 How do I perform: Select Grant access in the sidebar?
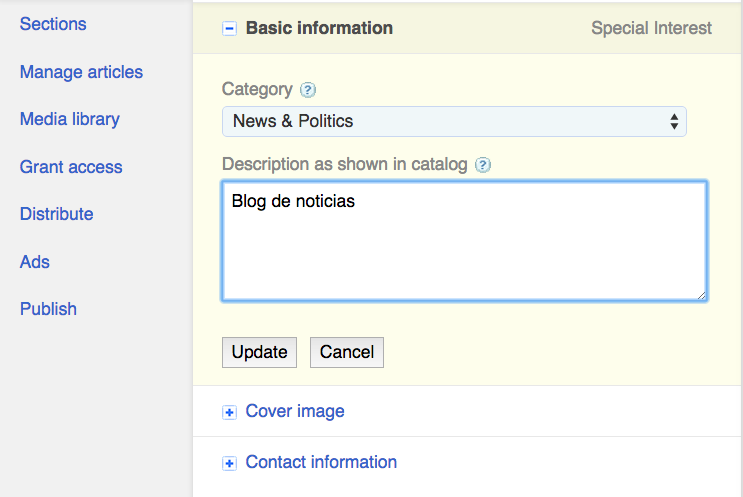click(71, 167)
